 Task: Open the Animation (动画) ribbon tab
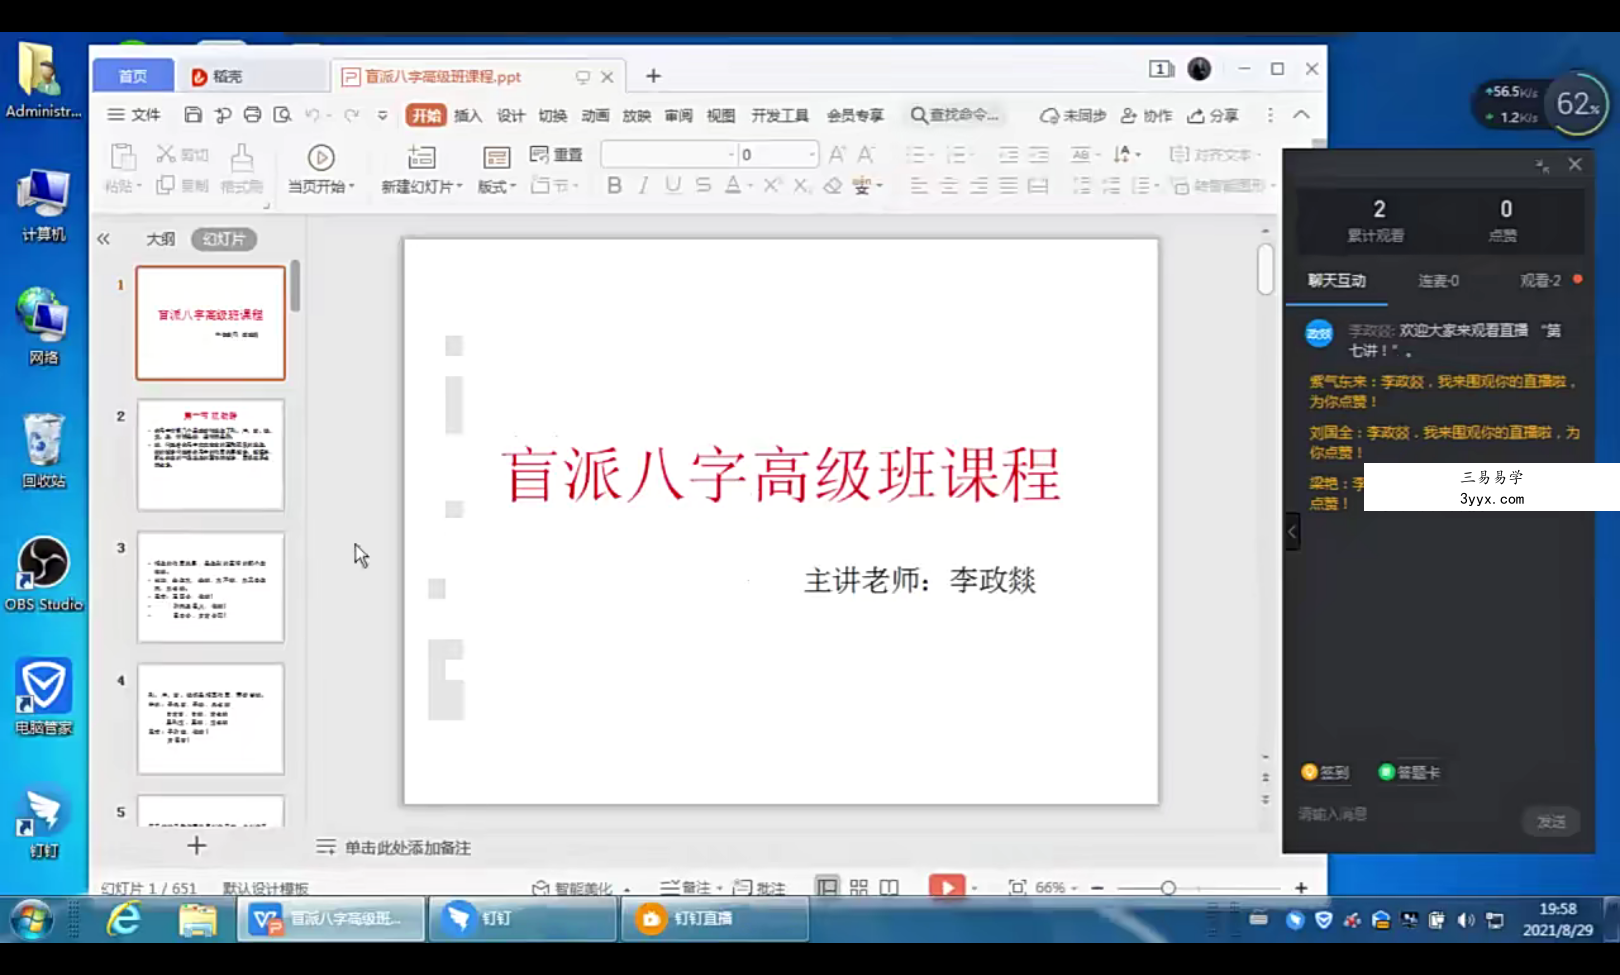point(595,115)
